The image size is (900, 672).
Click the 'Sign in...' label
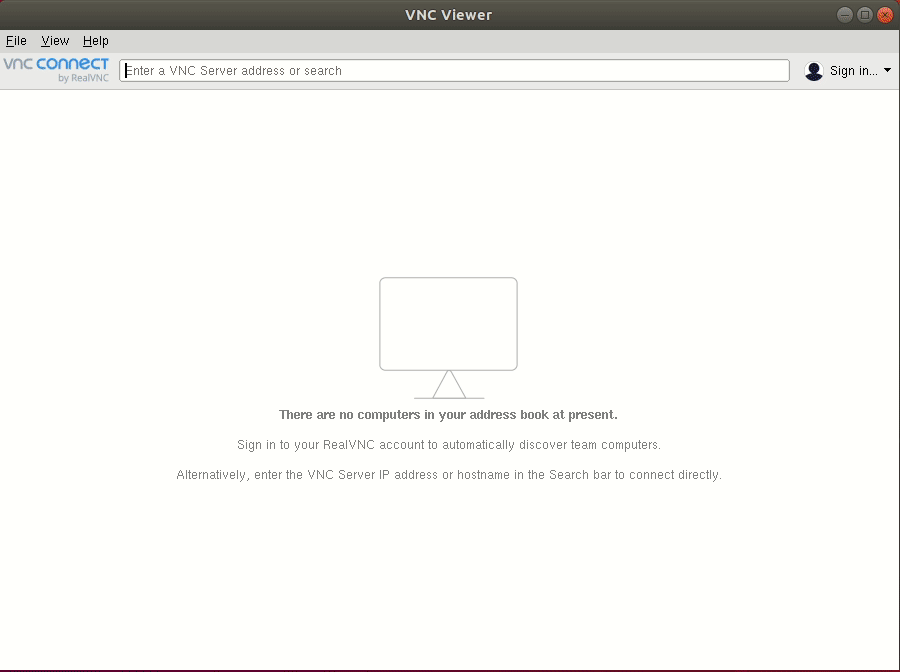(853, 71)
